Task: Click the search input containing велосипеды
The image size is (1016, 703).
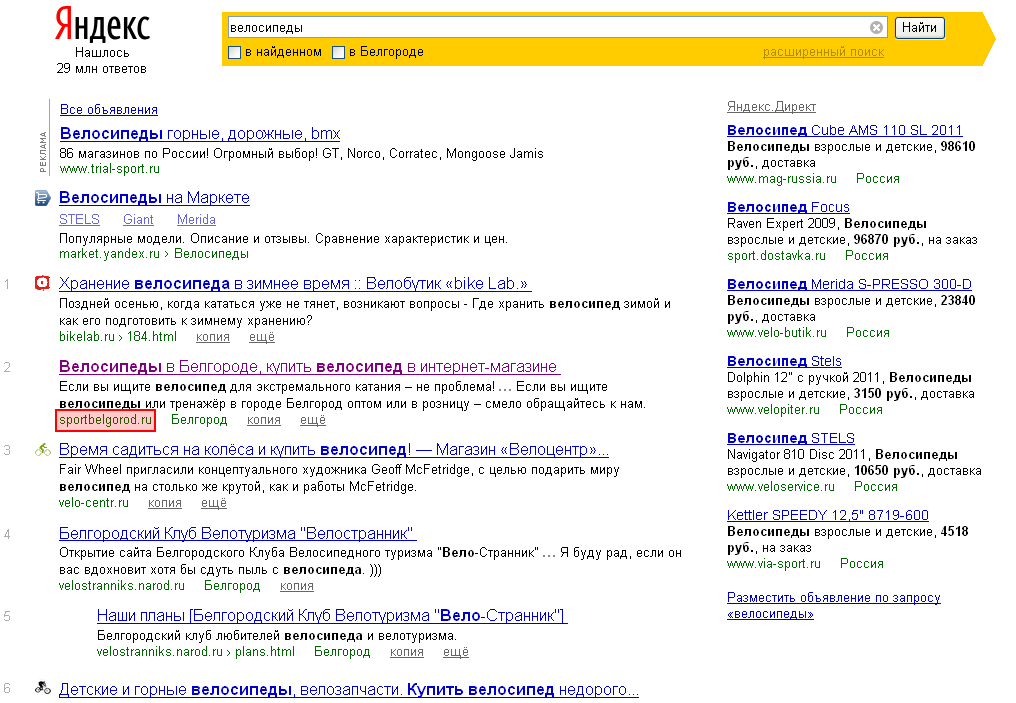Action: pyautogui.click(x=545, y=28)
